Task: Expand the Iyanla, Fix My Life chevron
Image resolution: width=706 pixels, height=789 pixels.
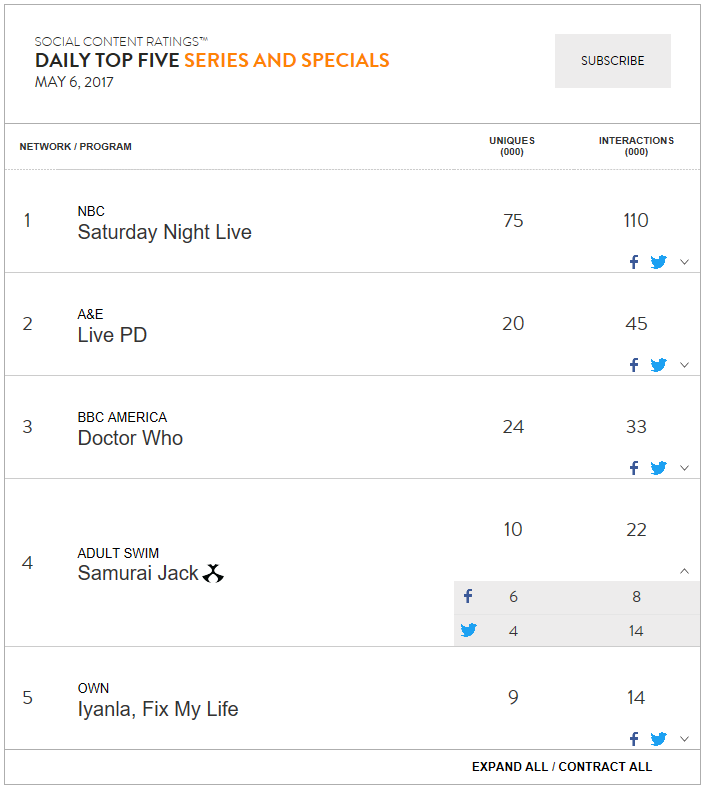Action: (684, 739)
